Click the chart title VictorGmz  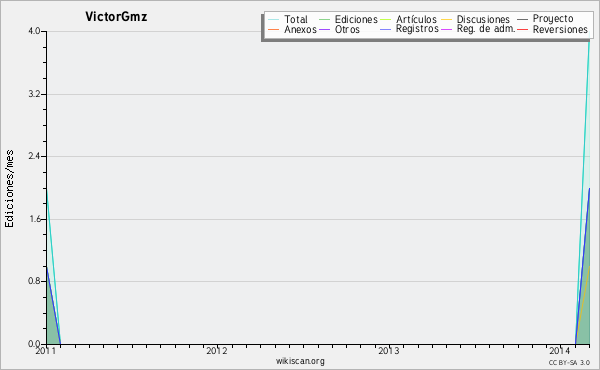click(x=116, y=16)
